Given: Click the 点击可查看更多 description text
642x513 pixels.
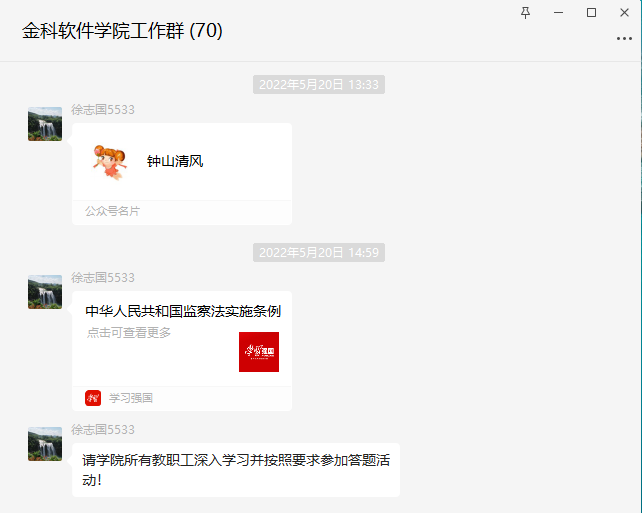Looking at the screenshot, I should click(129, 332).
